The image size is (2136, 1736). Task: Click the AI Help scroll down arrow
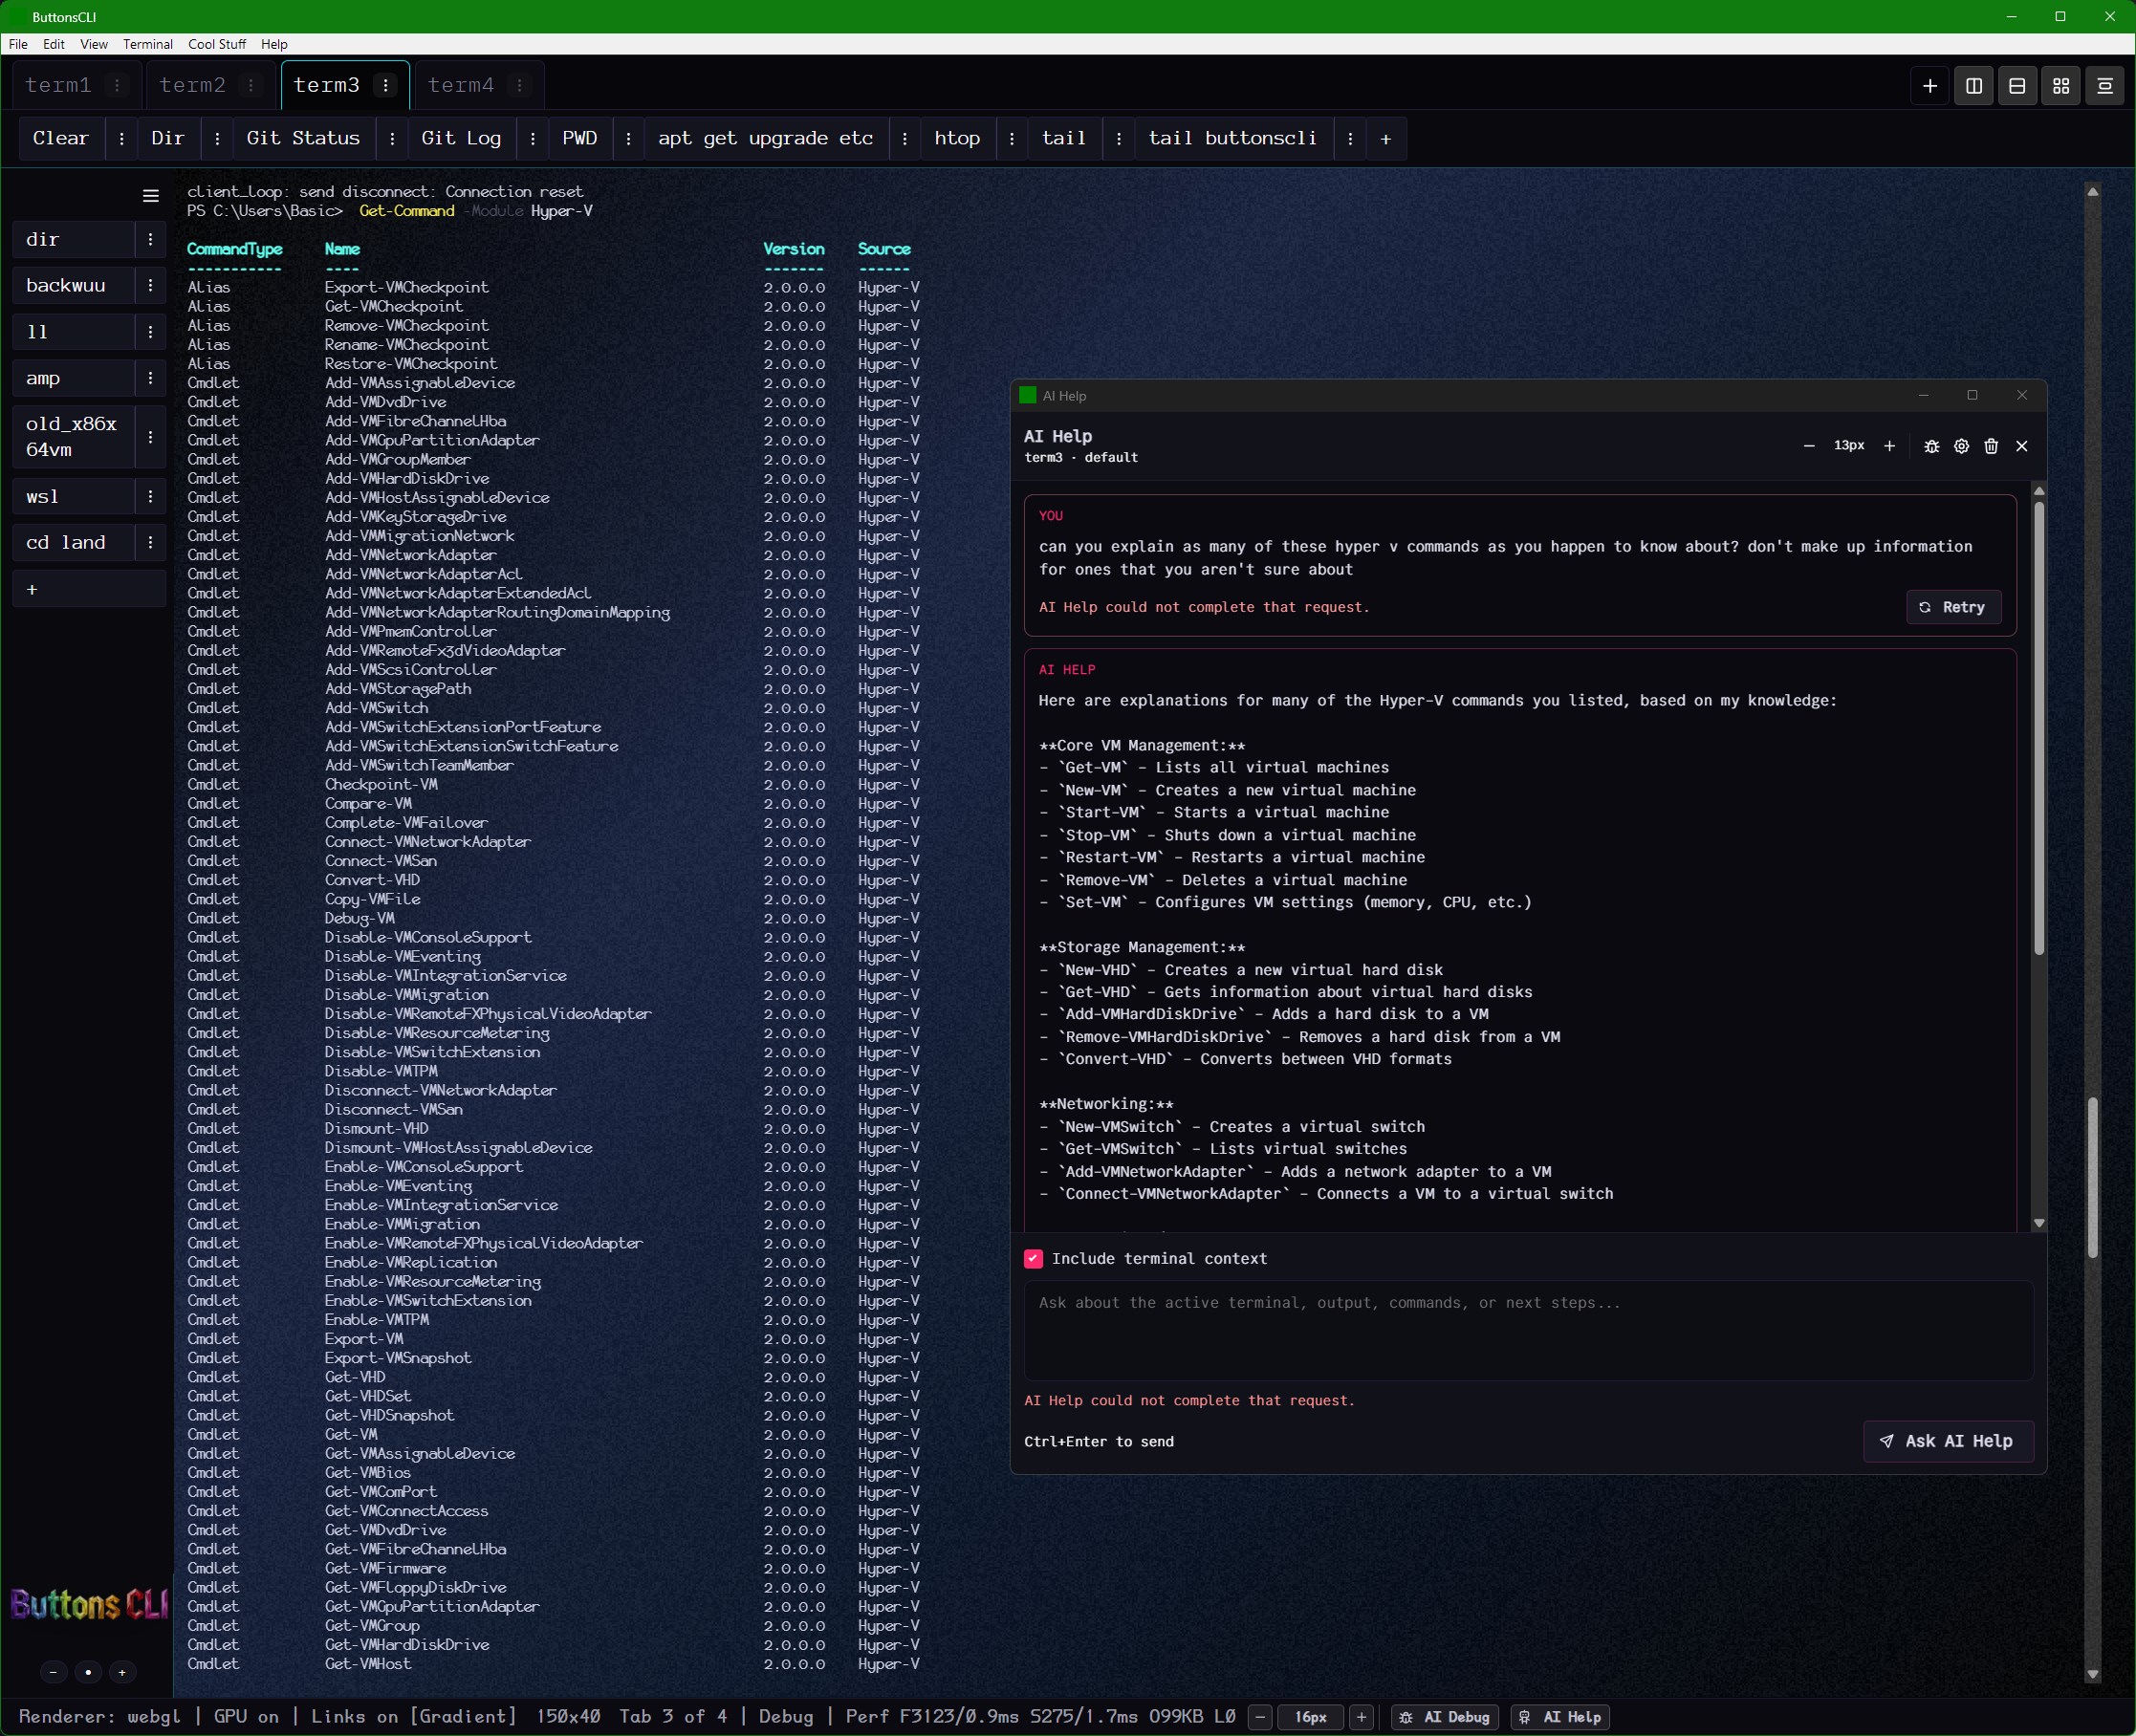pos(2039,1223)
